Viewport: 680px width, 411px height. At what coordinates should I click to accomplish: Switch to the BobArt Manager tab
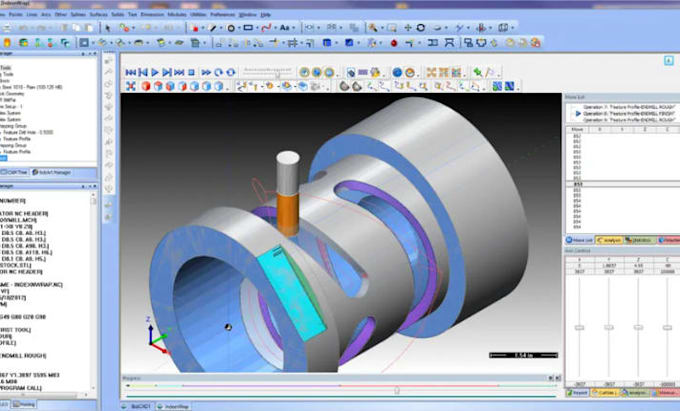click(x=52, y=173)
